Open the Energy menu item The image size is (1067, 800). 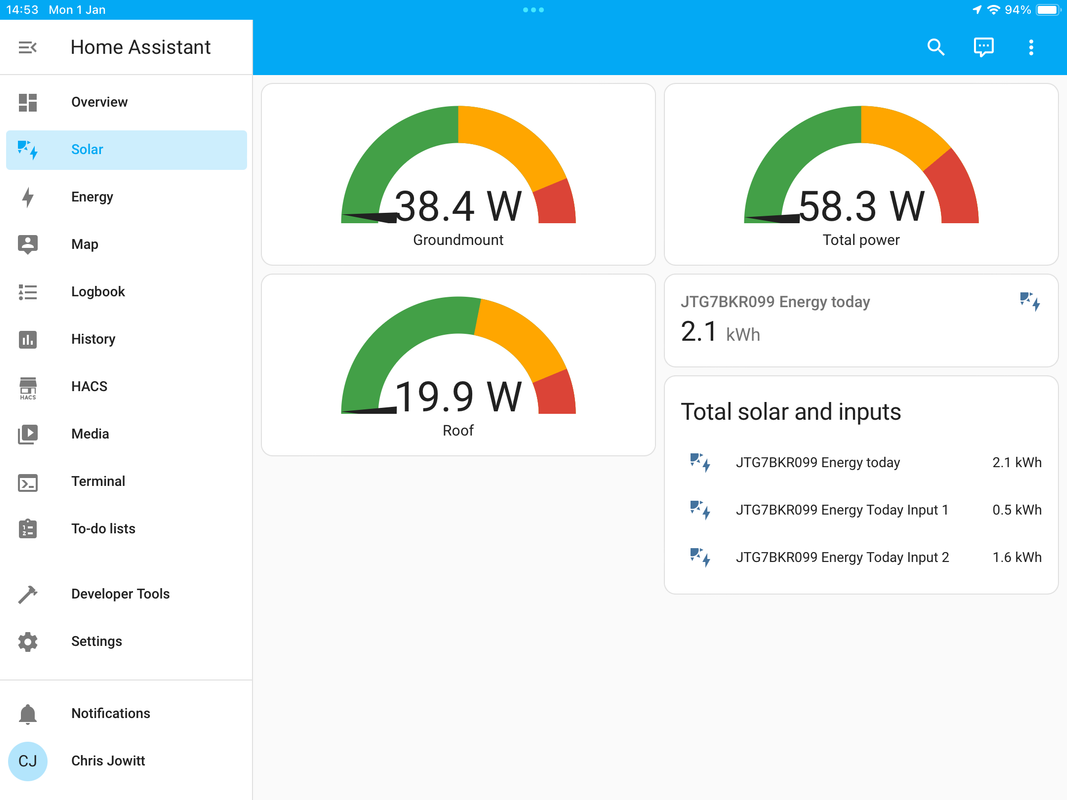[x=127, y=197]
